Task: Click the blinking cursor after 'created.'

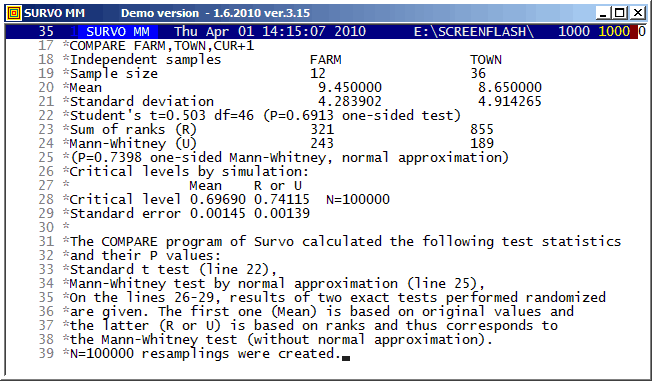Action: [x=346, y=357]
